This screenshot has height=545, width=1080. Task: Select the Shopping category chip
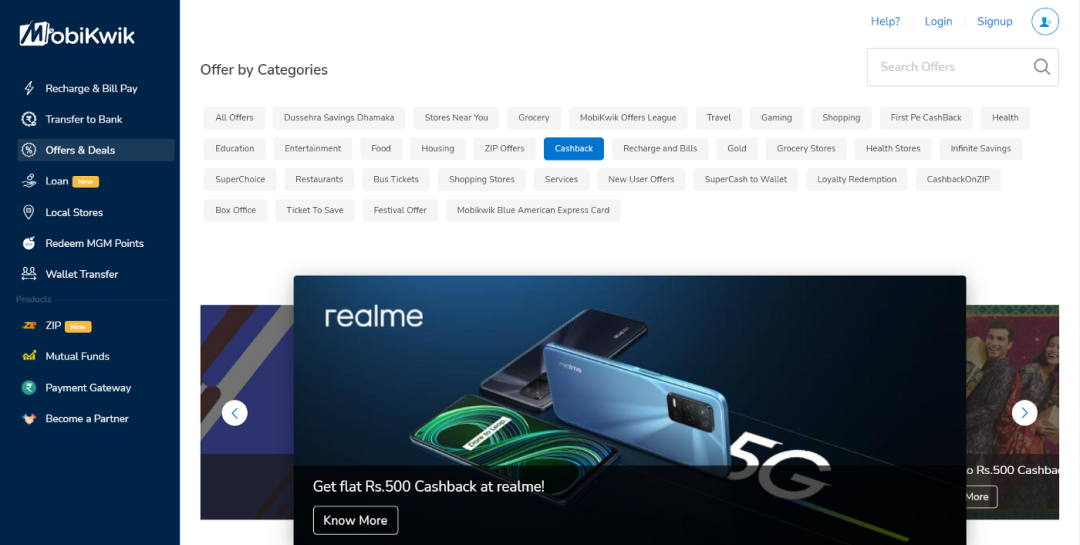pyautogui.click(x=841, y=118)
